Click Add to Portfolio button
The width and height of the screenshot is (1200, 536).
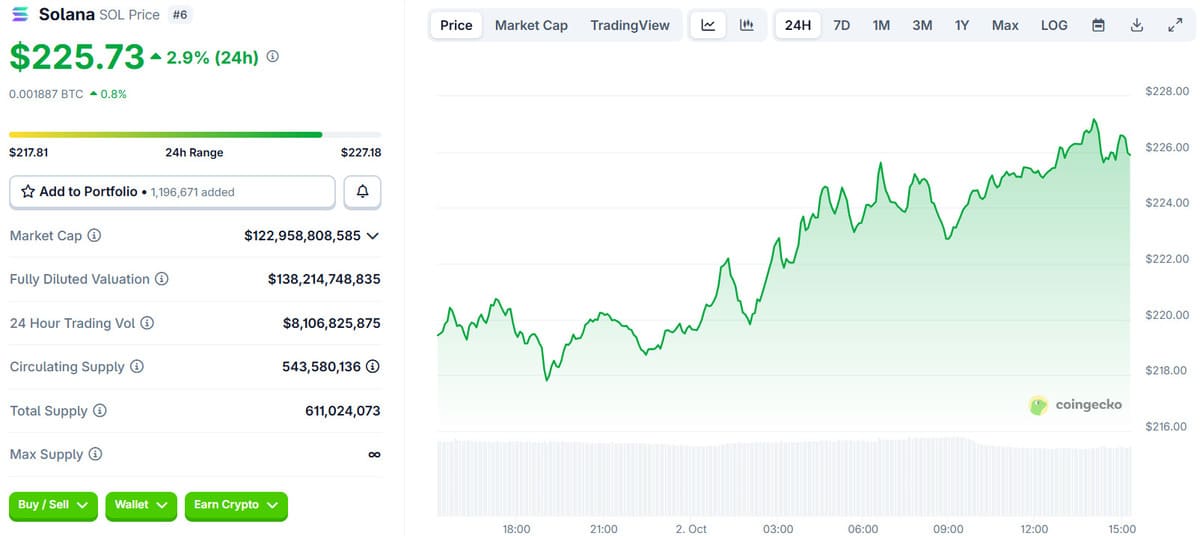click(172, 192)
